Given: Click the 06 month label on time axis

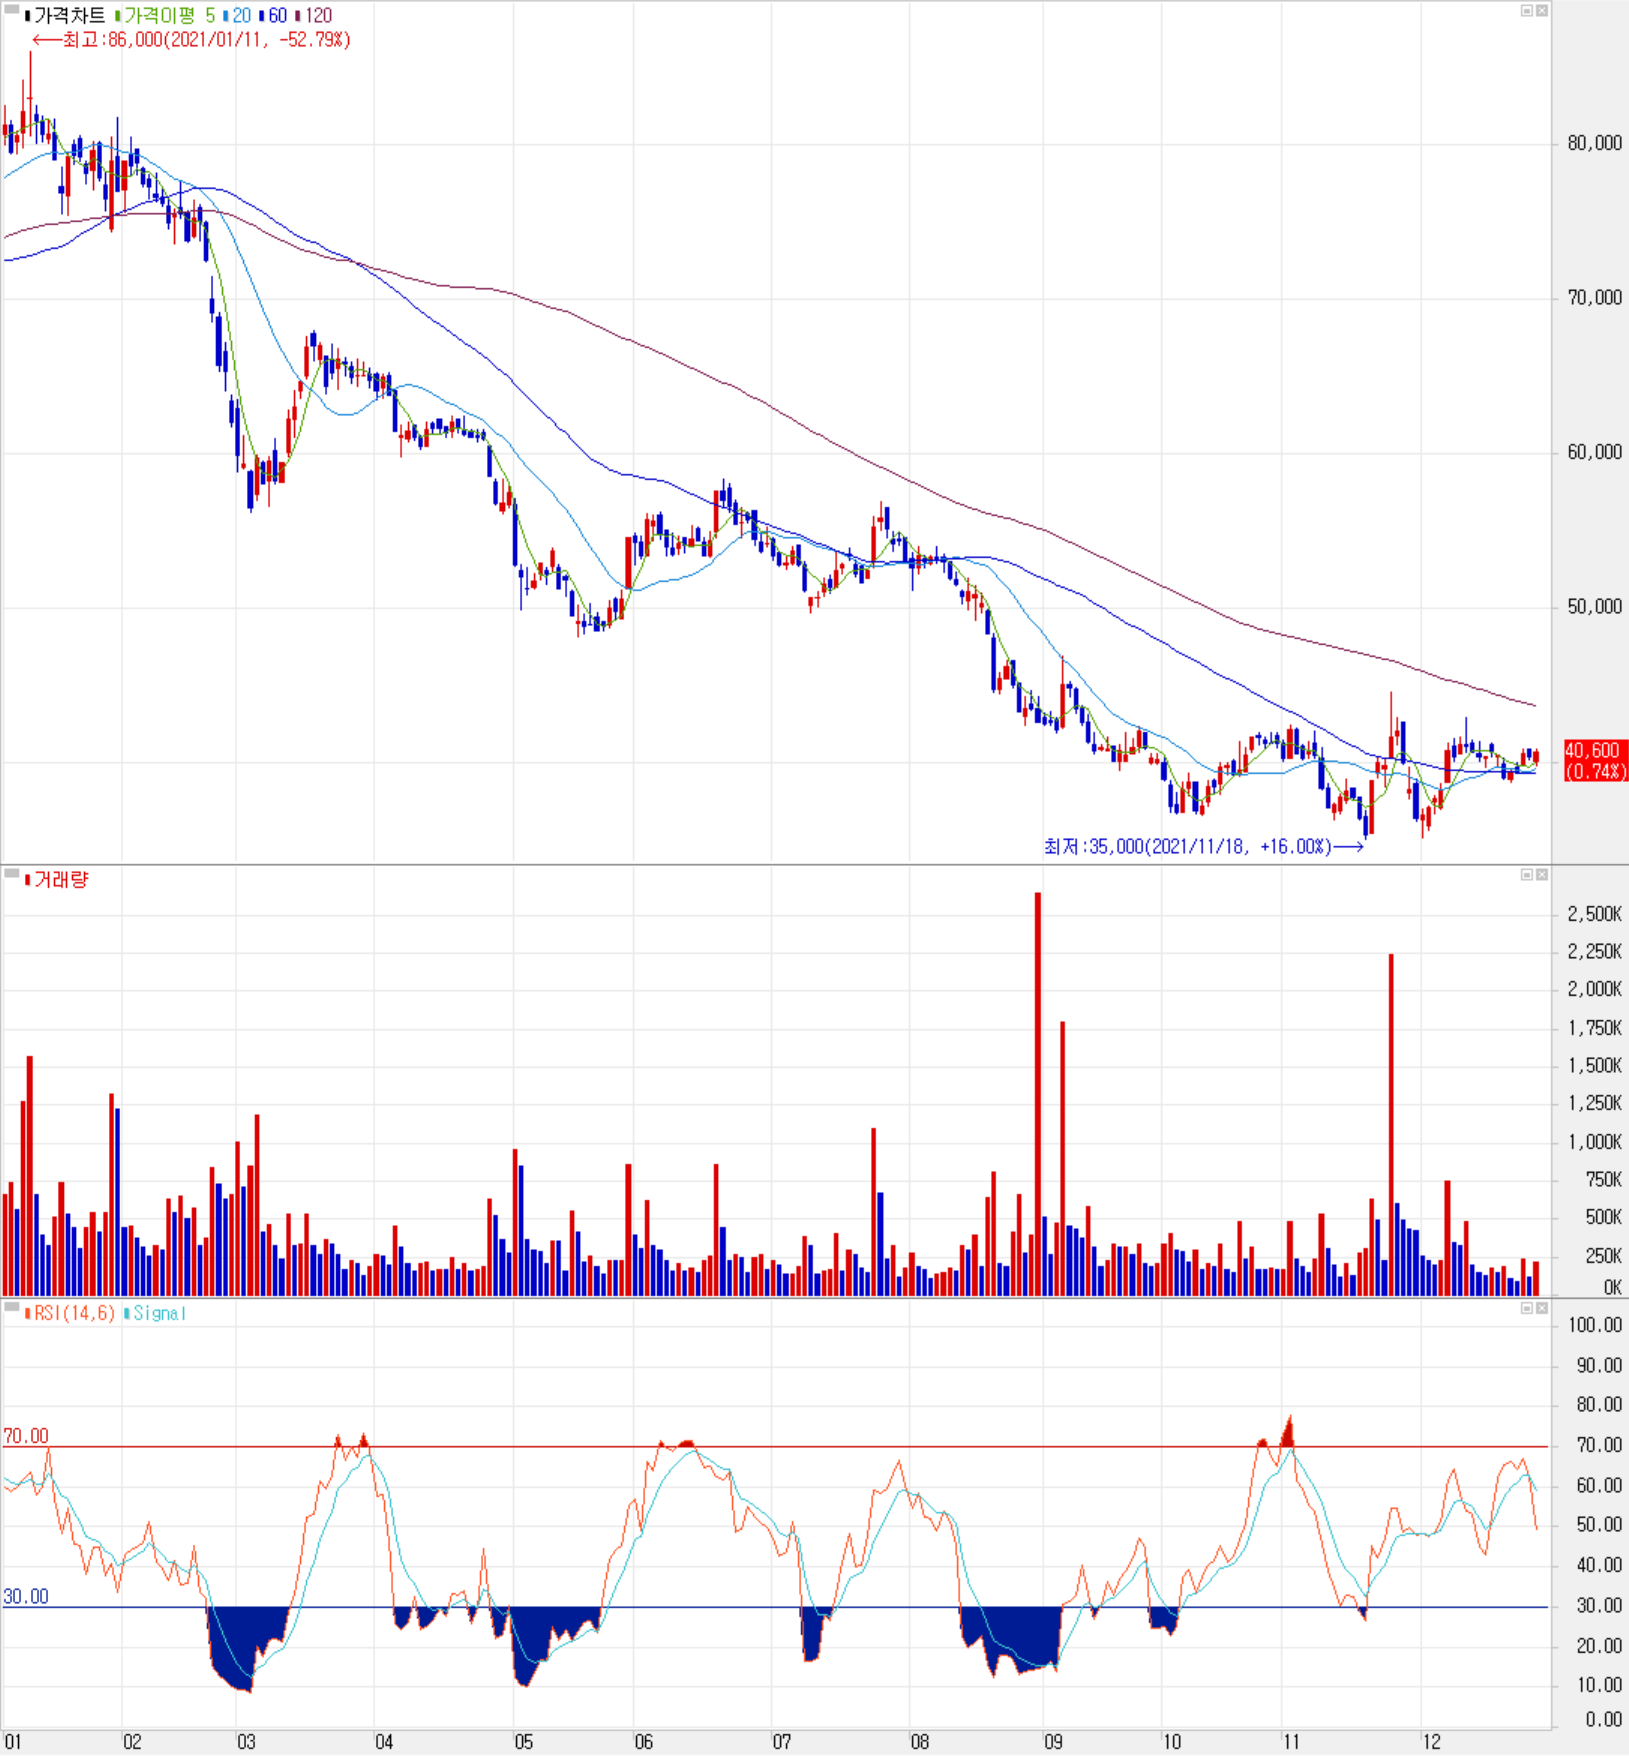Looking at the screenshot, I should [x=644, y=1742].
